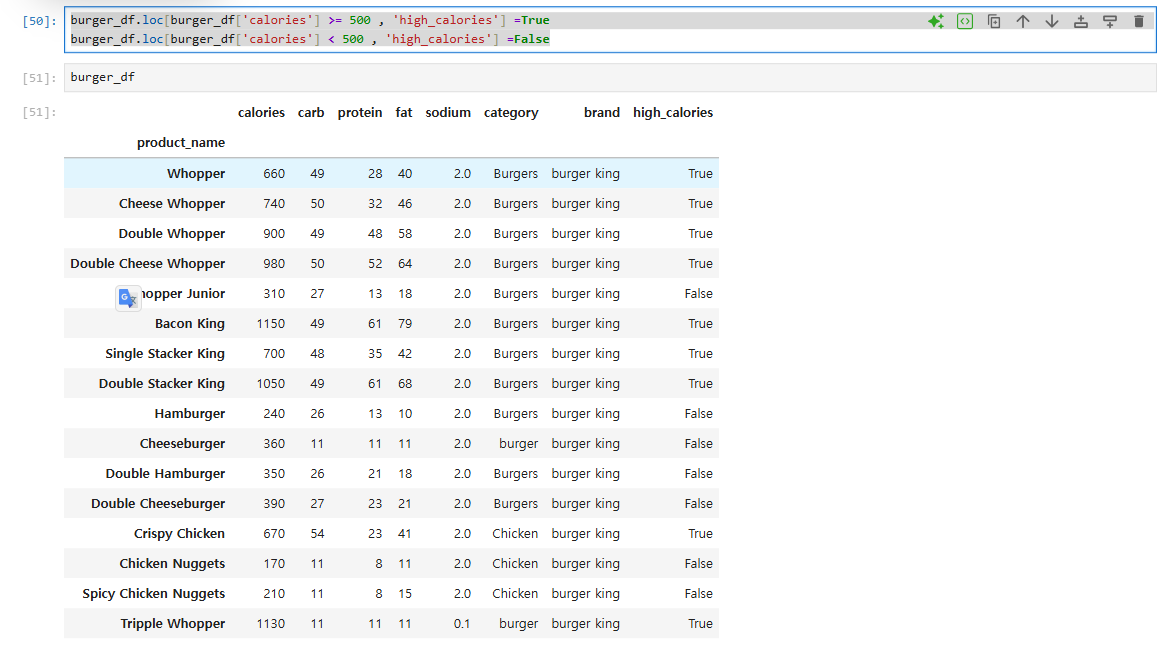This screenshot has width=1162, height=649.
Task: Insert a cell above icon
Action: (x=1080, y=21)
